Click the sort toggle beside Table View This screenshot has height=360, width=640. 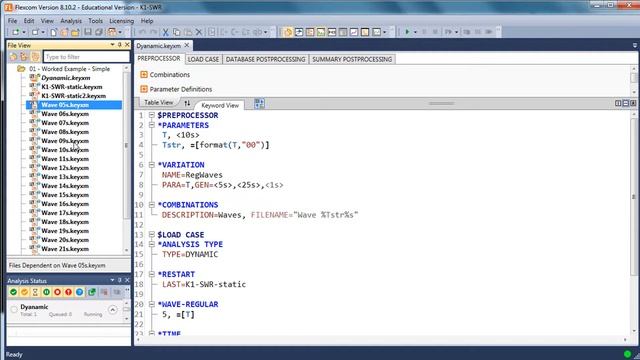pos(187,103)
